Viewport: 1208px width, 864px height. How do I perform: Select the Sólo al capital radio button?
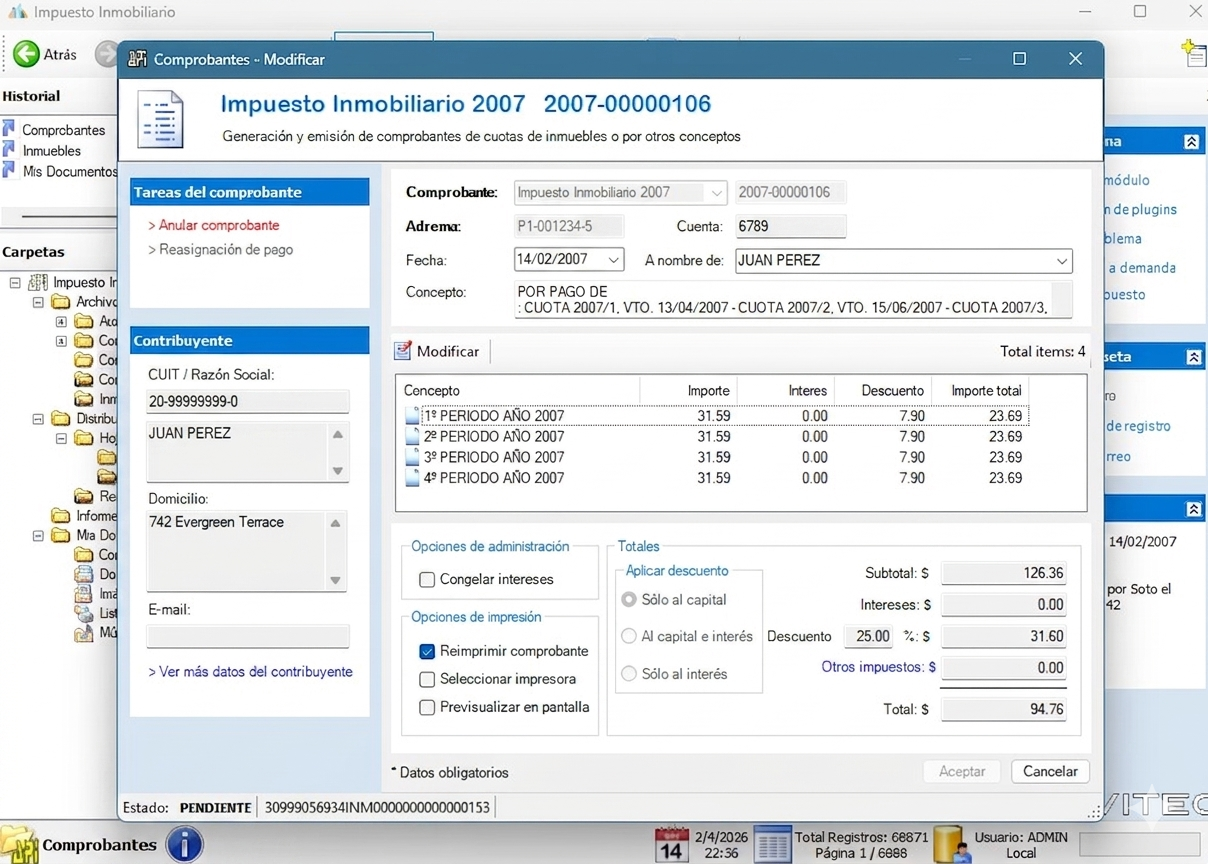[x=629, y=600]
